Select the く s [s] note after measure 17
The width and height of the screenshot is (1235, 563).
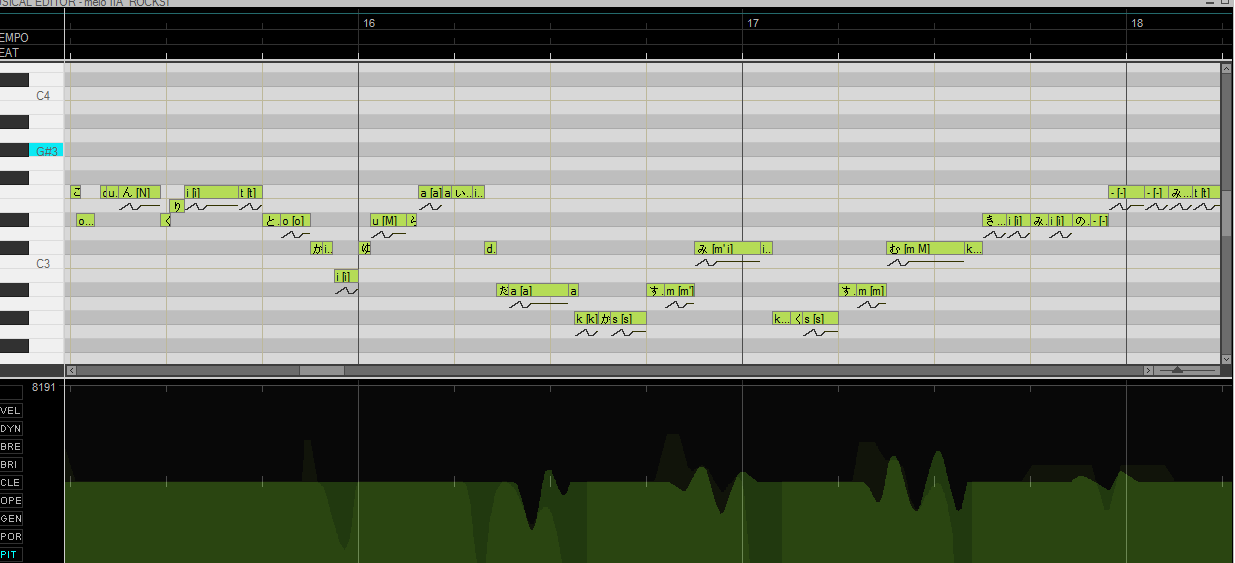coord(815,318)
